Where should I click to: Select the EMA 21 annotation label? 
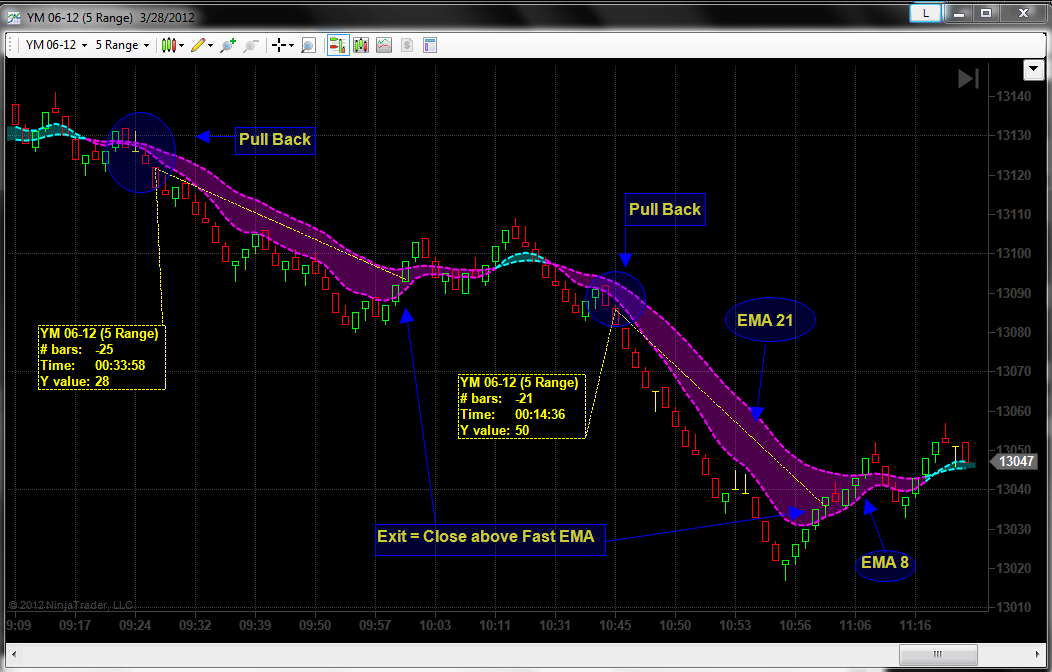[770, 320]
